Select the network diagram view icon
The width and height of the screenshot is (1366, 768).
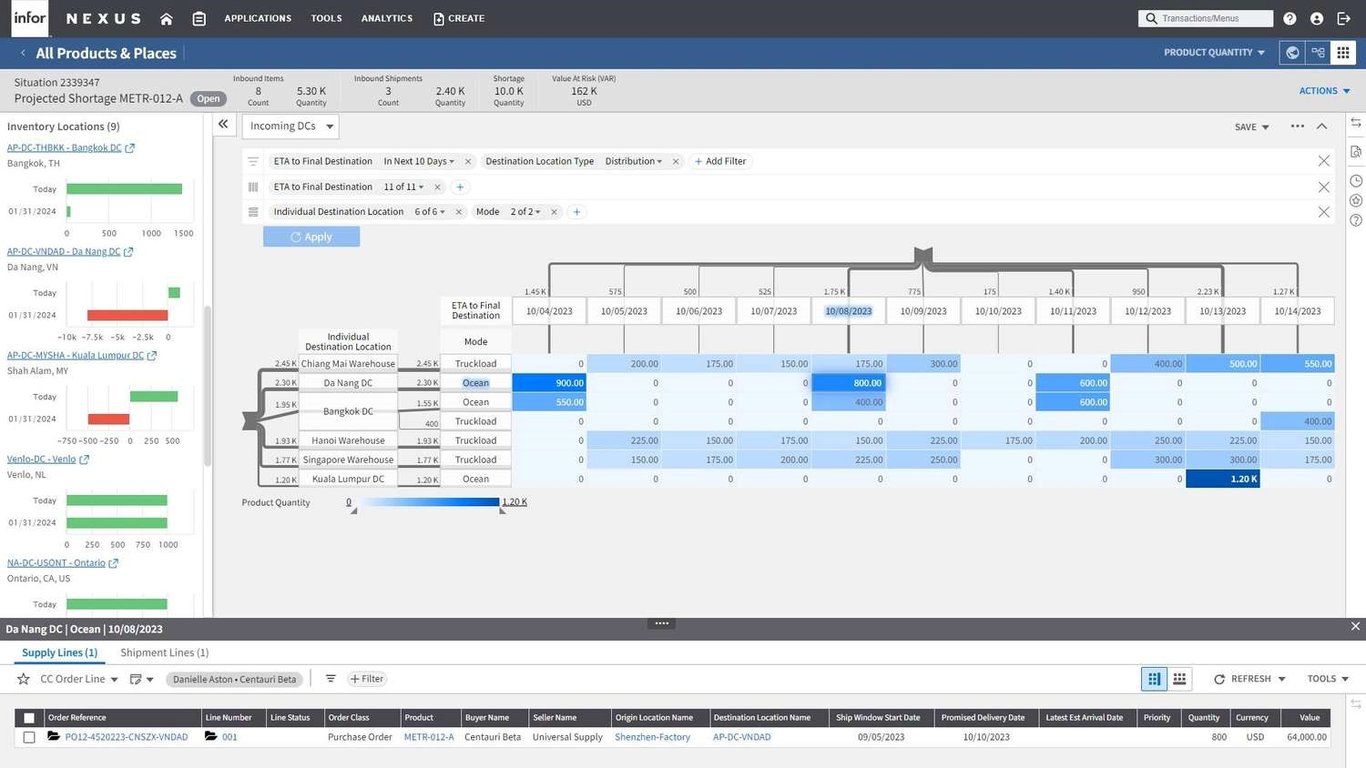point(1317,53)
